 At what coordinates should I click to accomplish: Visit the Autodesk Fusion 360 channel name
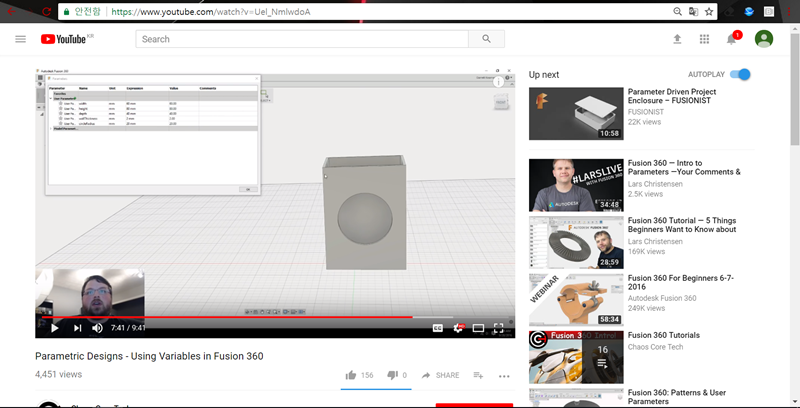pos(662,298)
